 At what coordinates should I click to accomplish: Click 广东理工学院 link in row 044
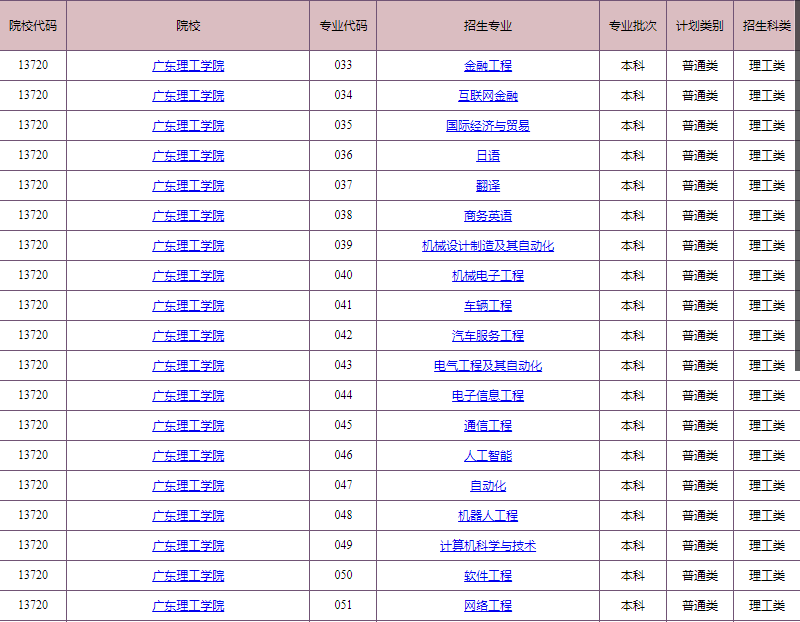click(188, 396)
